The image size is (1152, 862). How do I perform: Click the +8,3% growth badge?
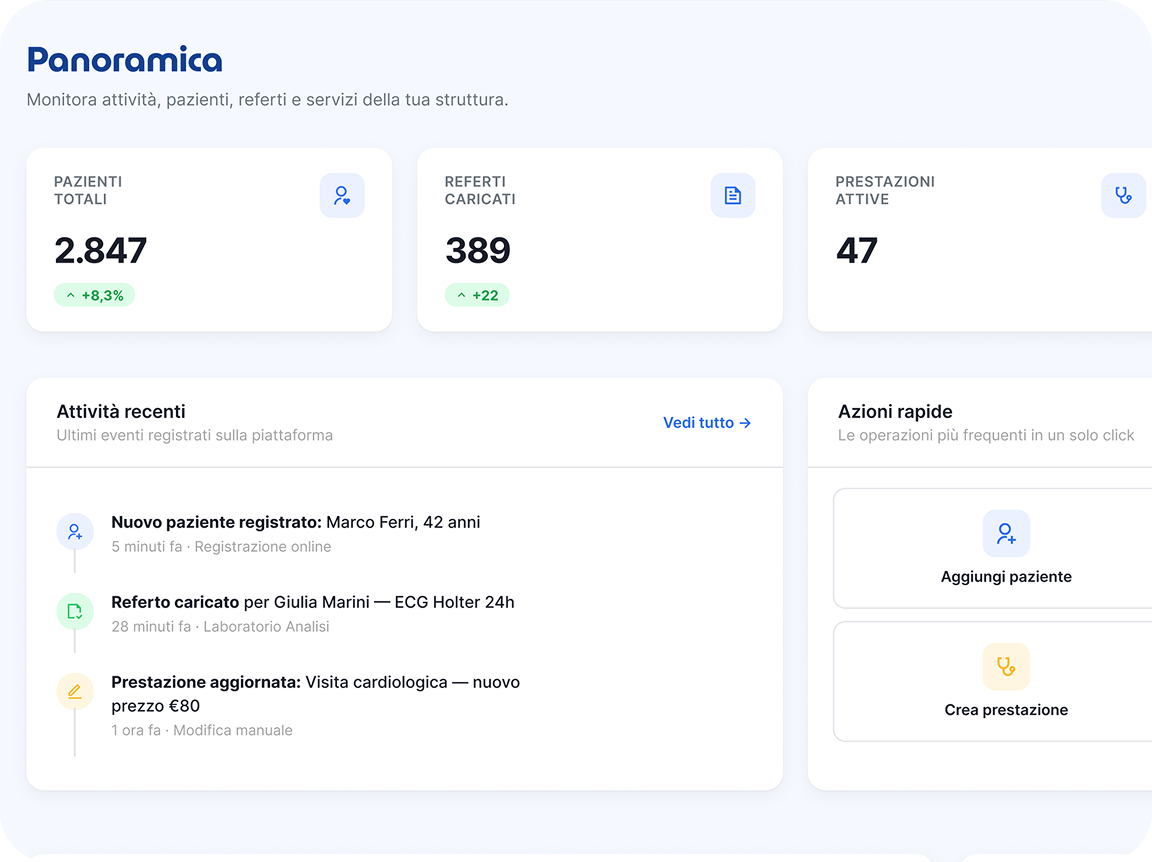pos(94,295)
